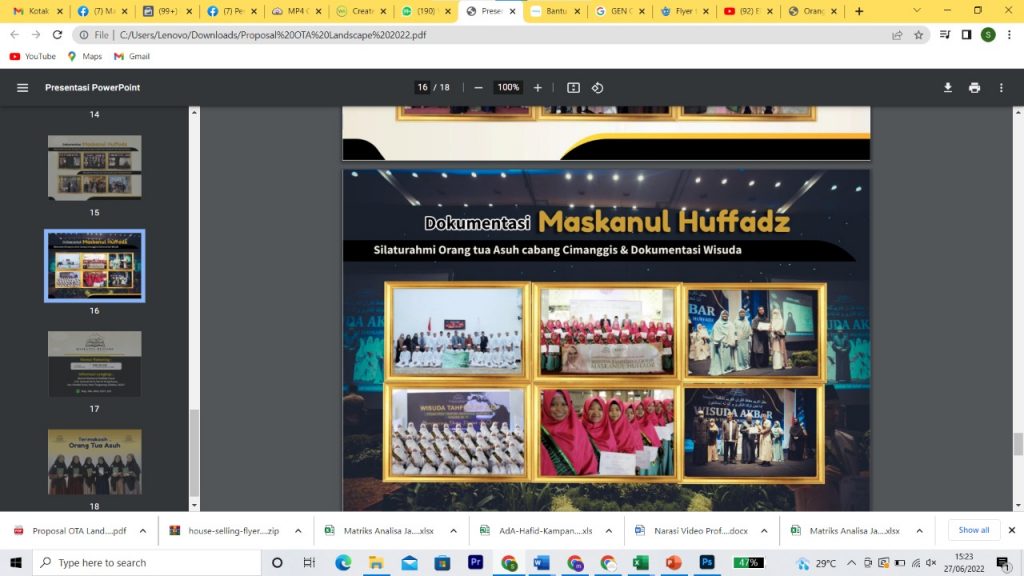Close the downloads bar
The width and height of the screenshot is (1024, 576).
(x=1012, y=530)
